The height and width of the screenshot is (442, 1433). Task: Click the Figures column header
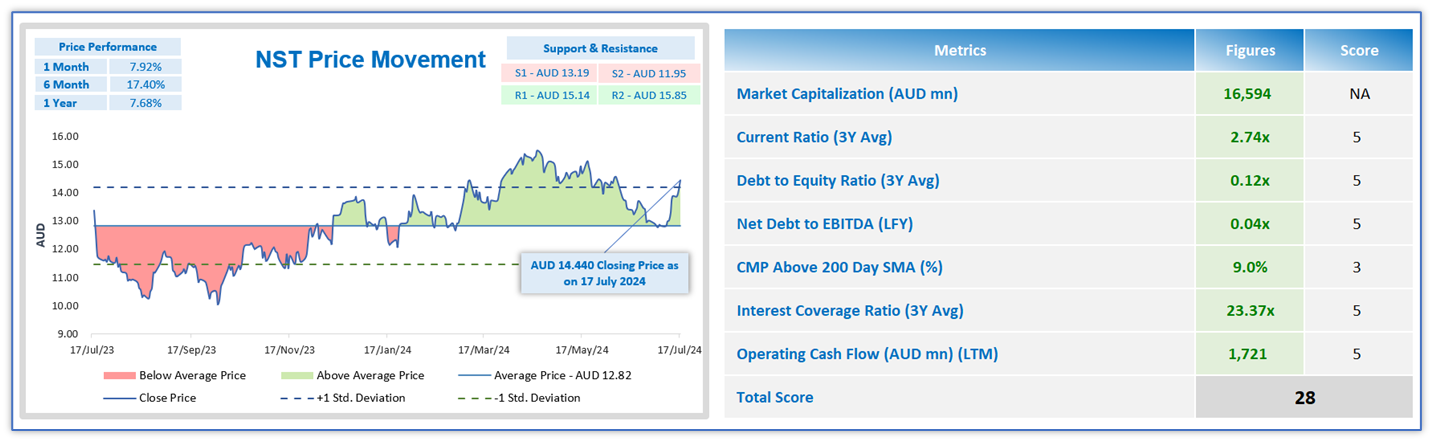(1250, 50)
